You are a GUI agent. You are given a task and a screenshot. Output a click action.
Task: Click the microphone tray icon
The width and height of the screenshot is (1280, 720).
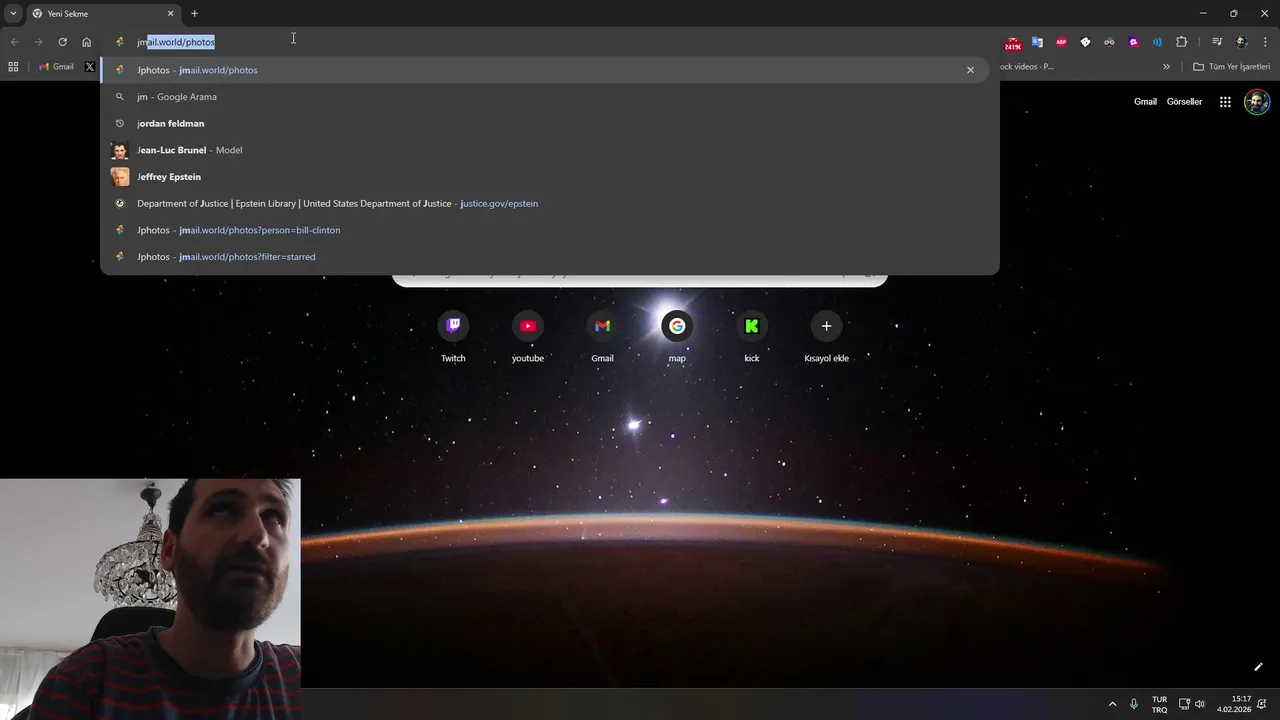coord(1134,704)
